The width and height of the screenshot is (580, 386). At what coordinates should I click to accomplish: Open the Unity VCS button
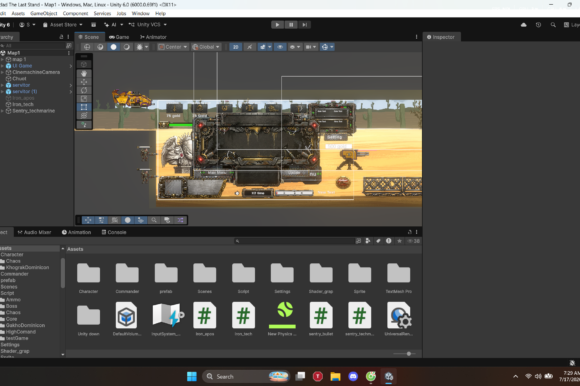148,25
